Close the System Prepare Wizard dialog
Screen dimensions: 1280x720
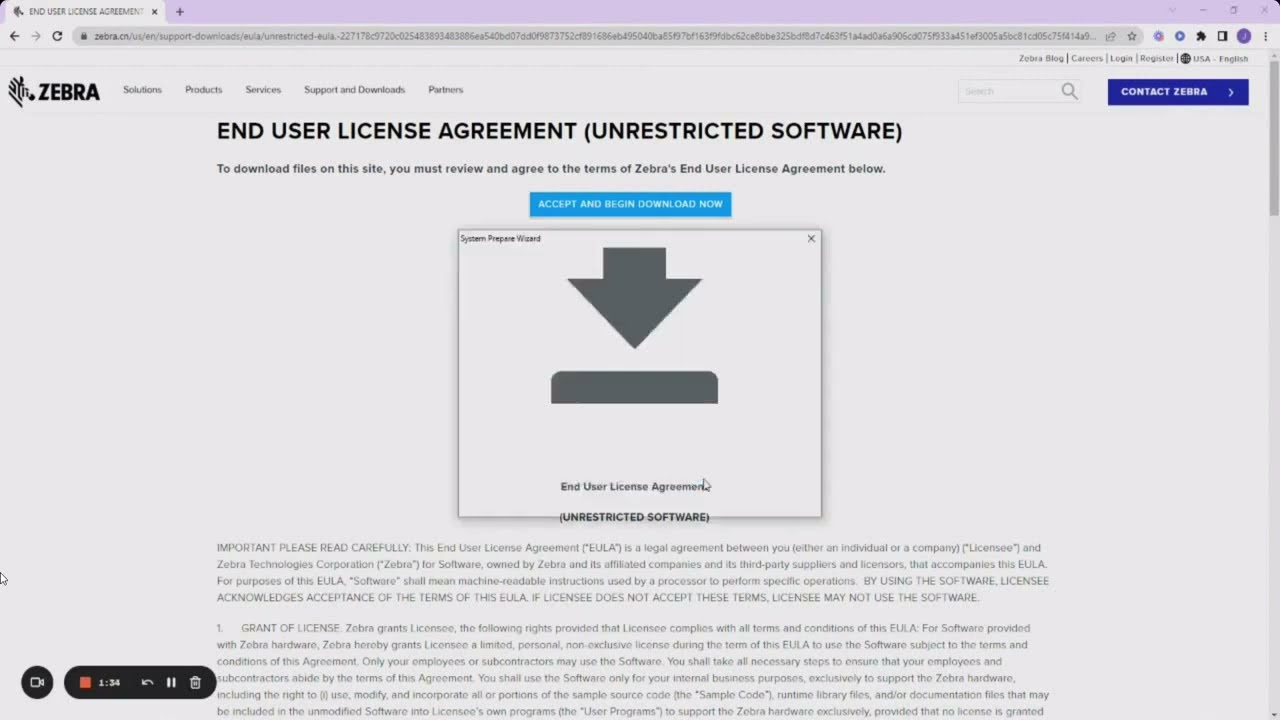[811, 238]
